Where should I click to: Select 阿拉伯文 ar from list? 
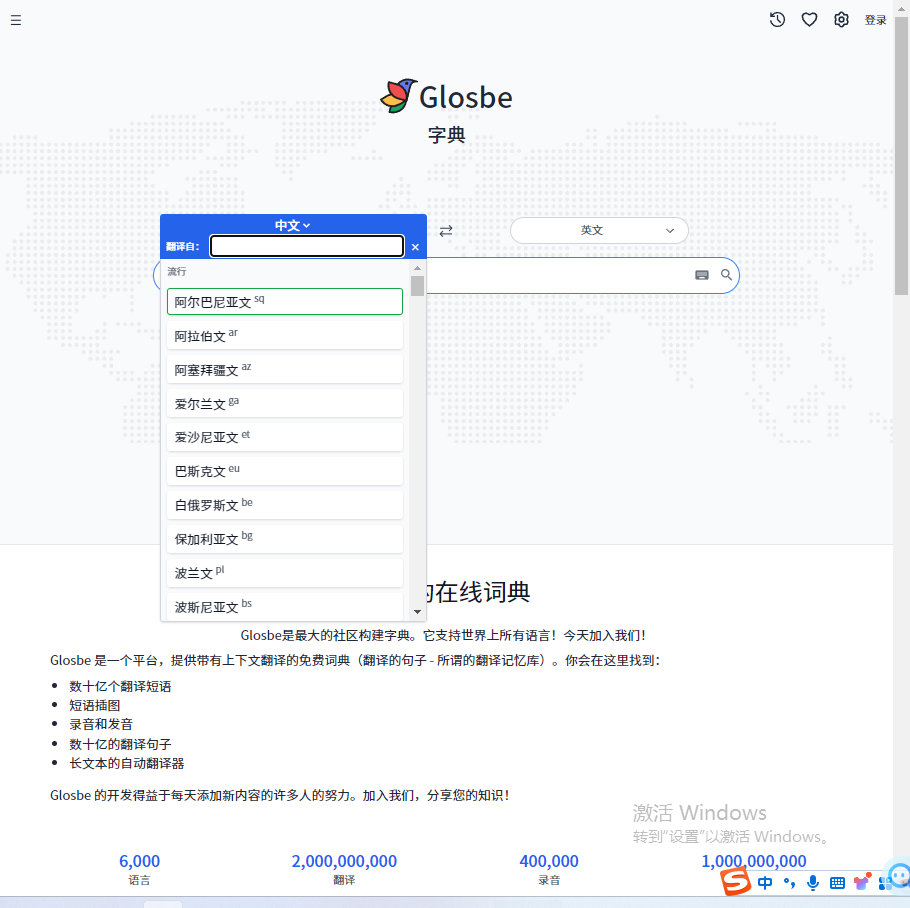pyautogui.click(x=285, y=335)
